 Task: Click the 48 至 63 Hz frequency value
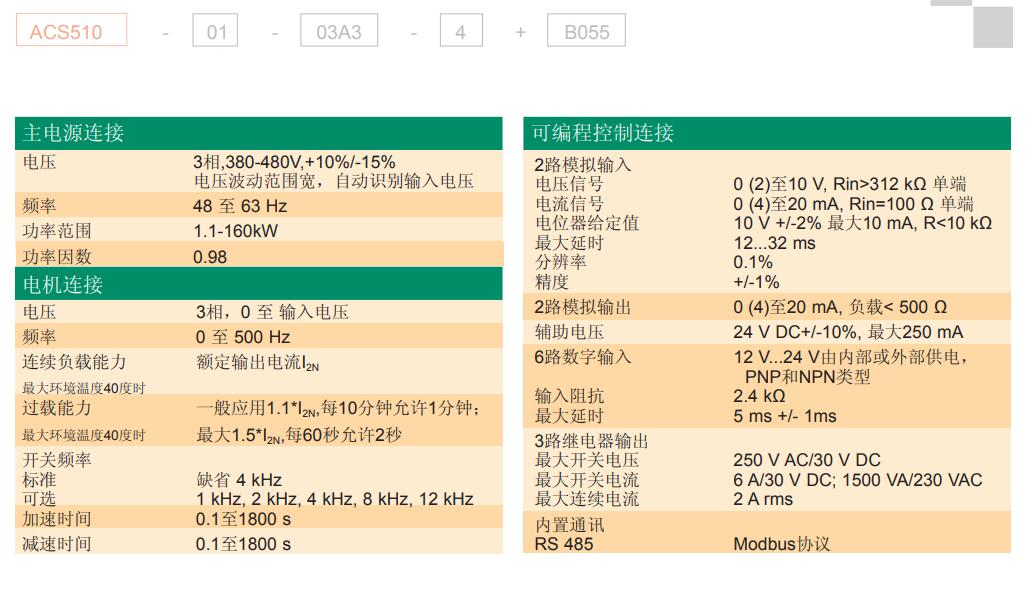[240, 206]
